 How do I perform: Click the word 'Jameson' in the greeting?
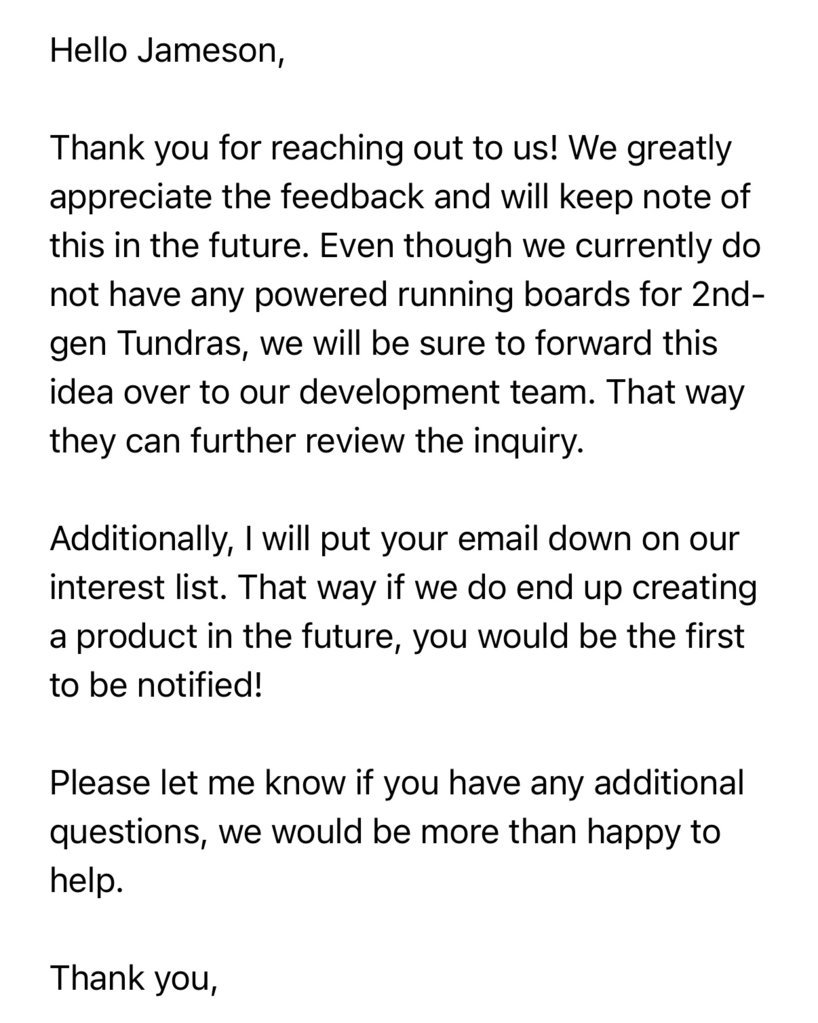[209, 51]
